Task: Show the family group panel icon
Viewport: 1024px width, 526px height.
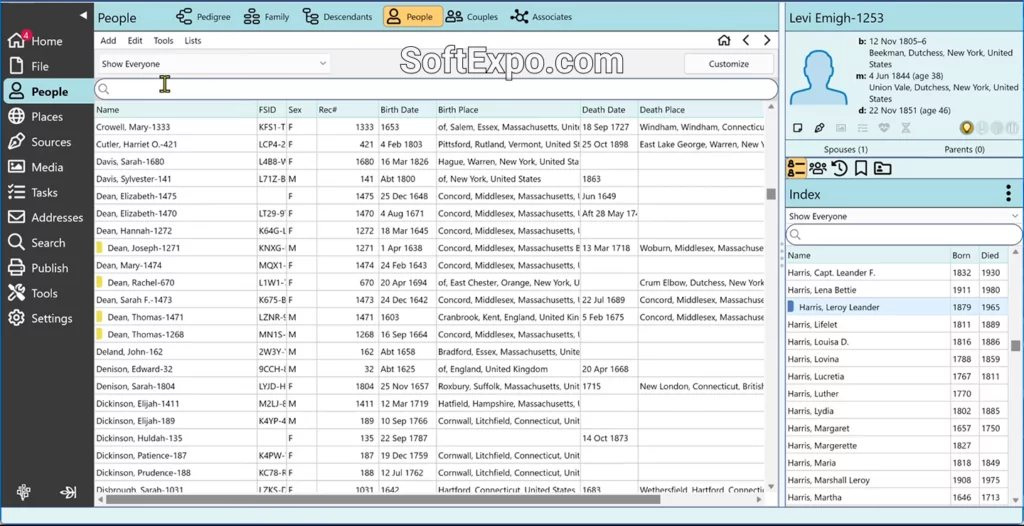Action: pos(818,169)
